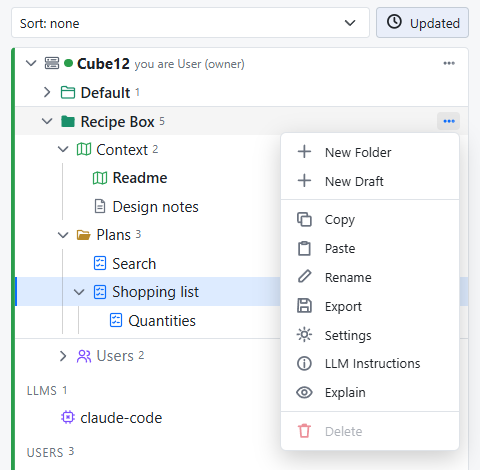480x470 pixels.
Task: Click the clock icon in Updated button
Action: 394,22
